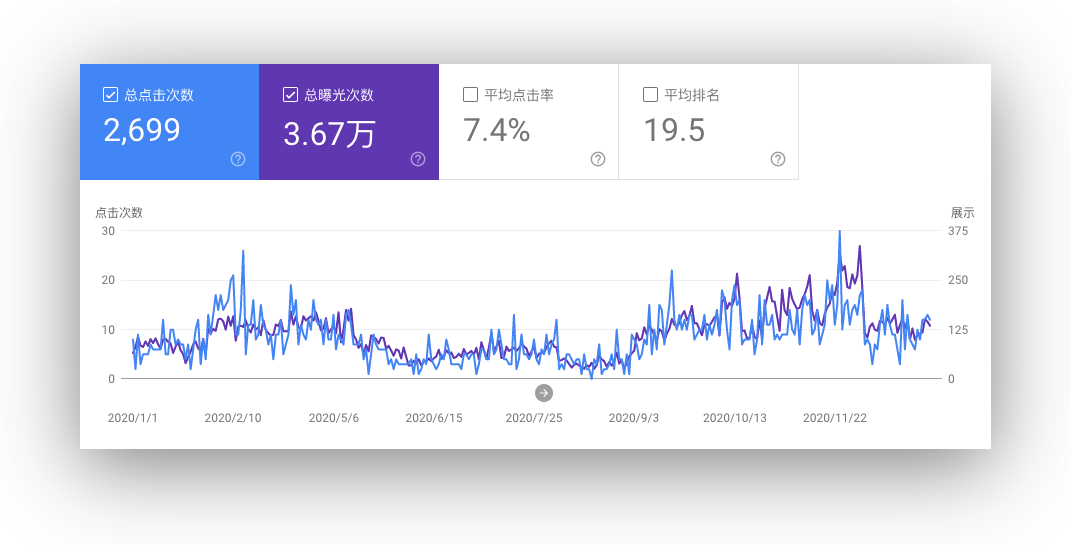
Task: Click the 2020/2/10 date label
Action: tap(233, 418)
